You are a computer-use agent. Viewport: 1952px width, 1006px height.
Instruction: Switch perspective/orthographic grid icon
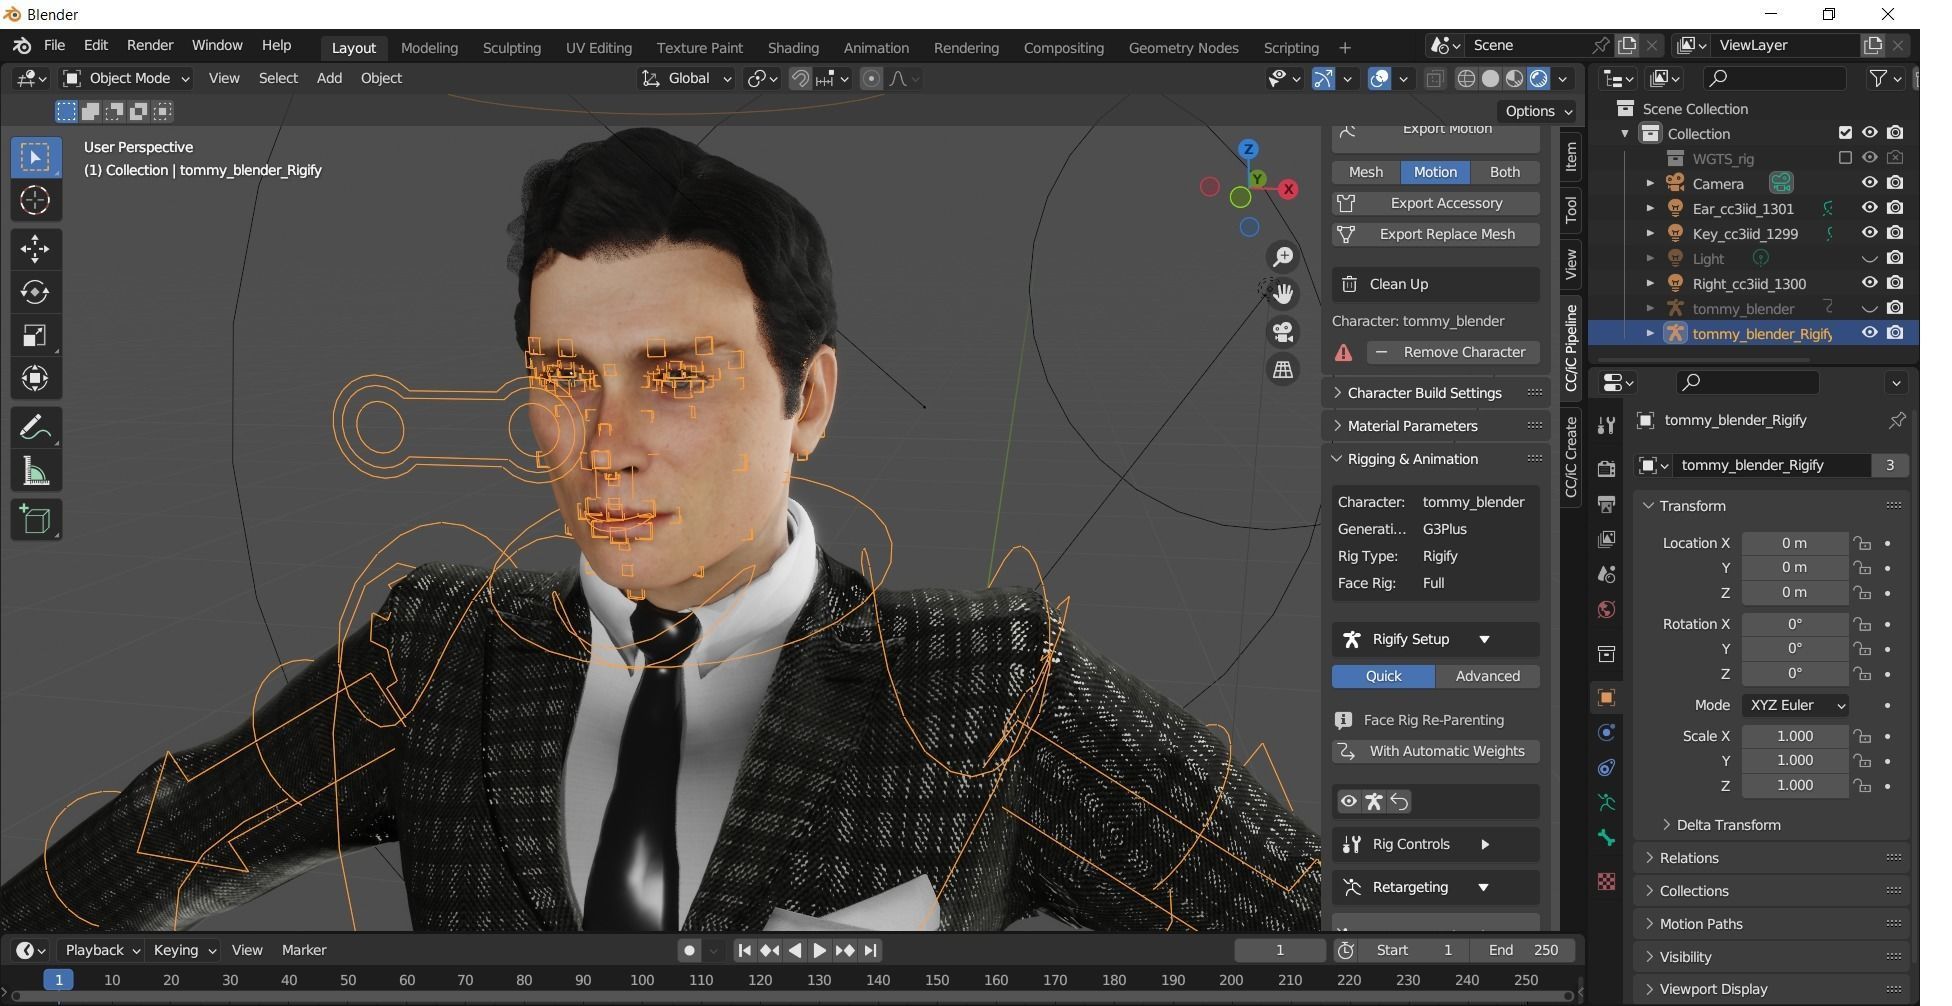click(x=1283, y=370)
